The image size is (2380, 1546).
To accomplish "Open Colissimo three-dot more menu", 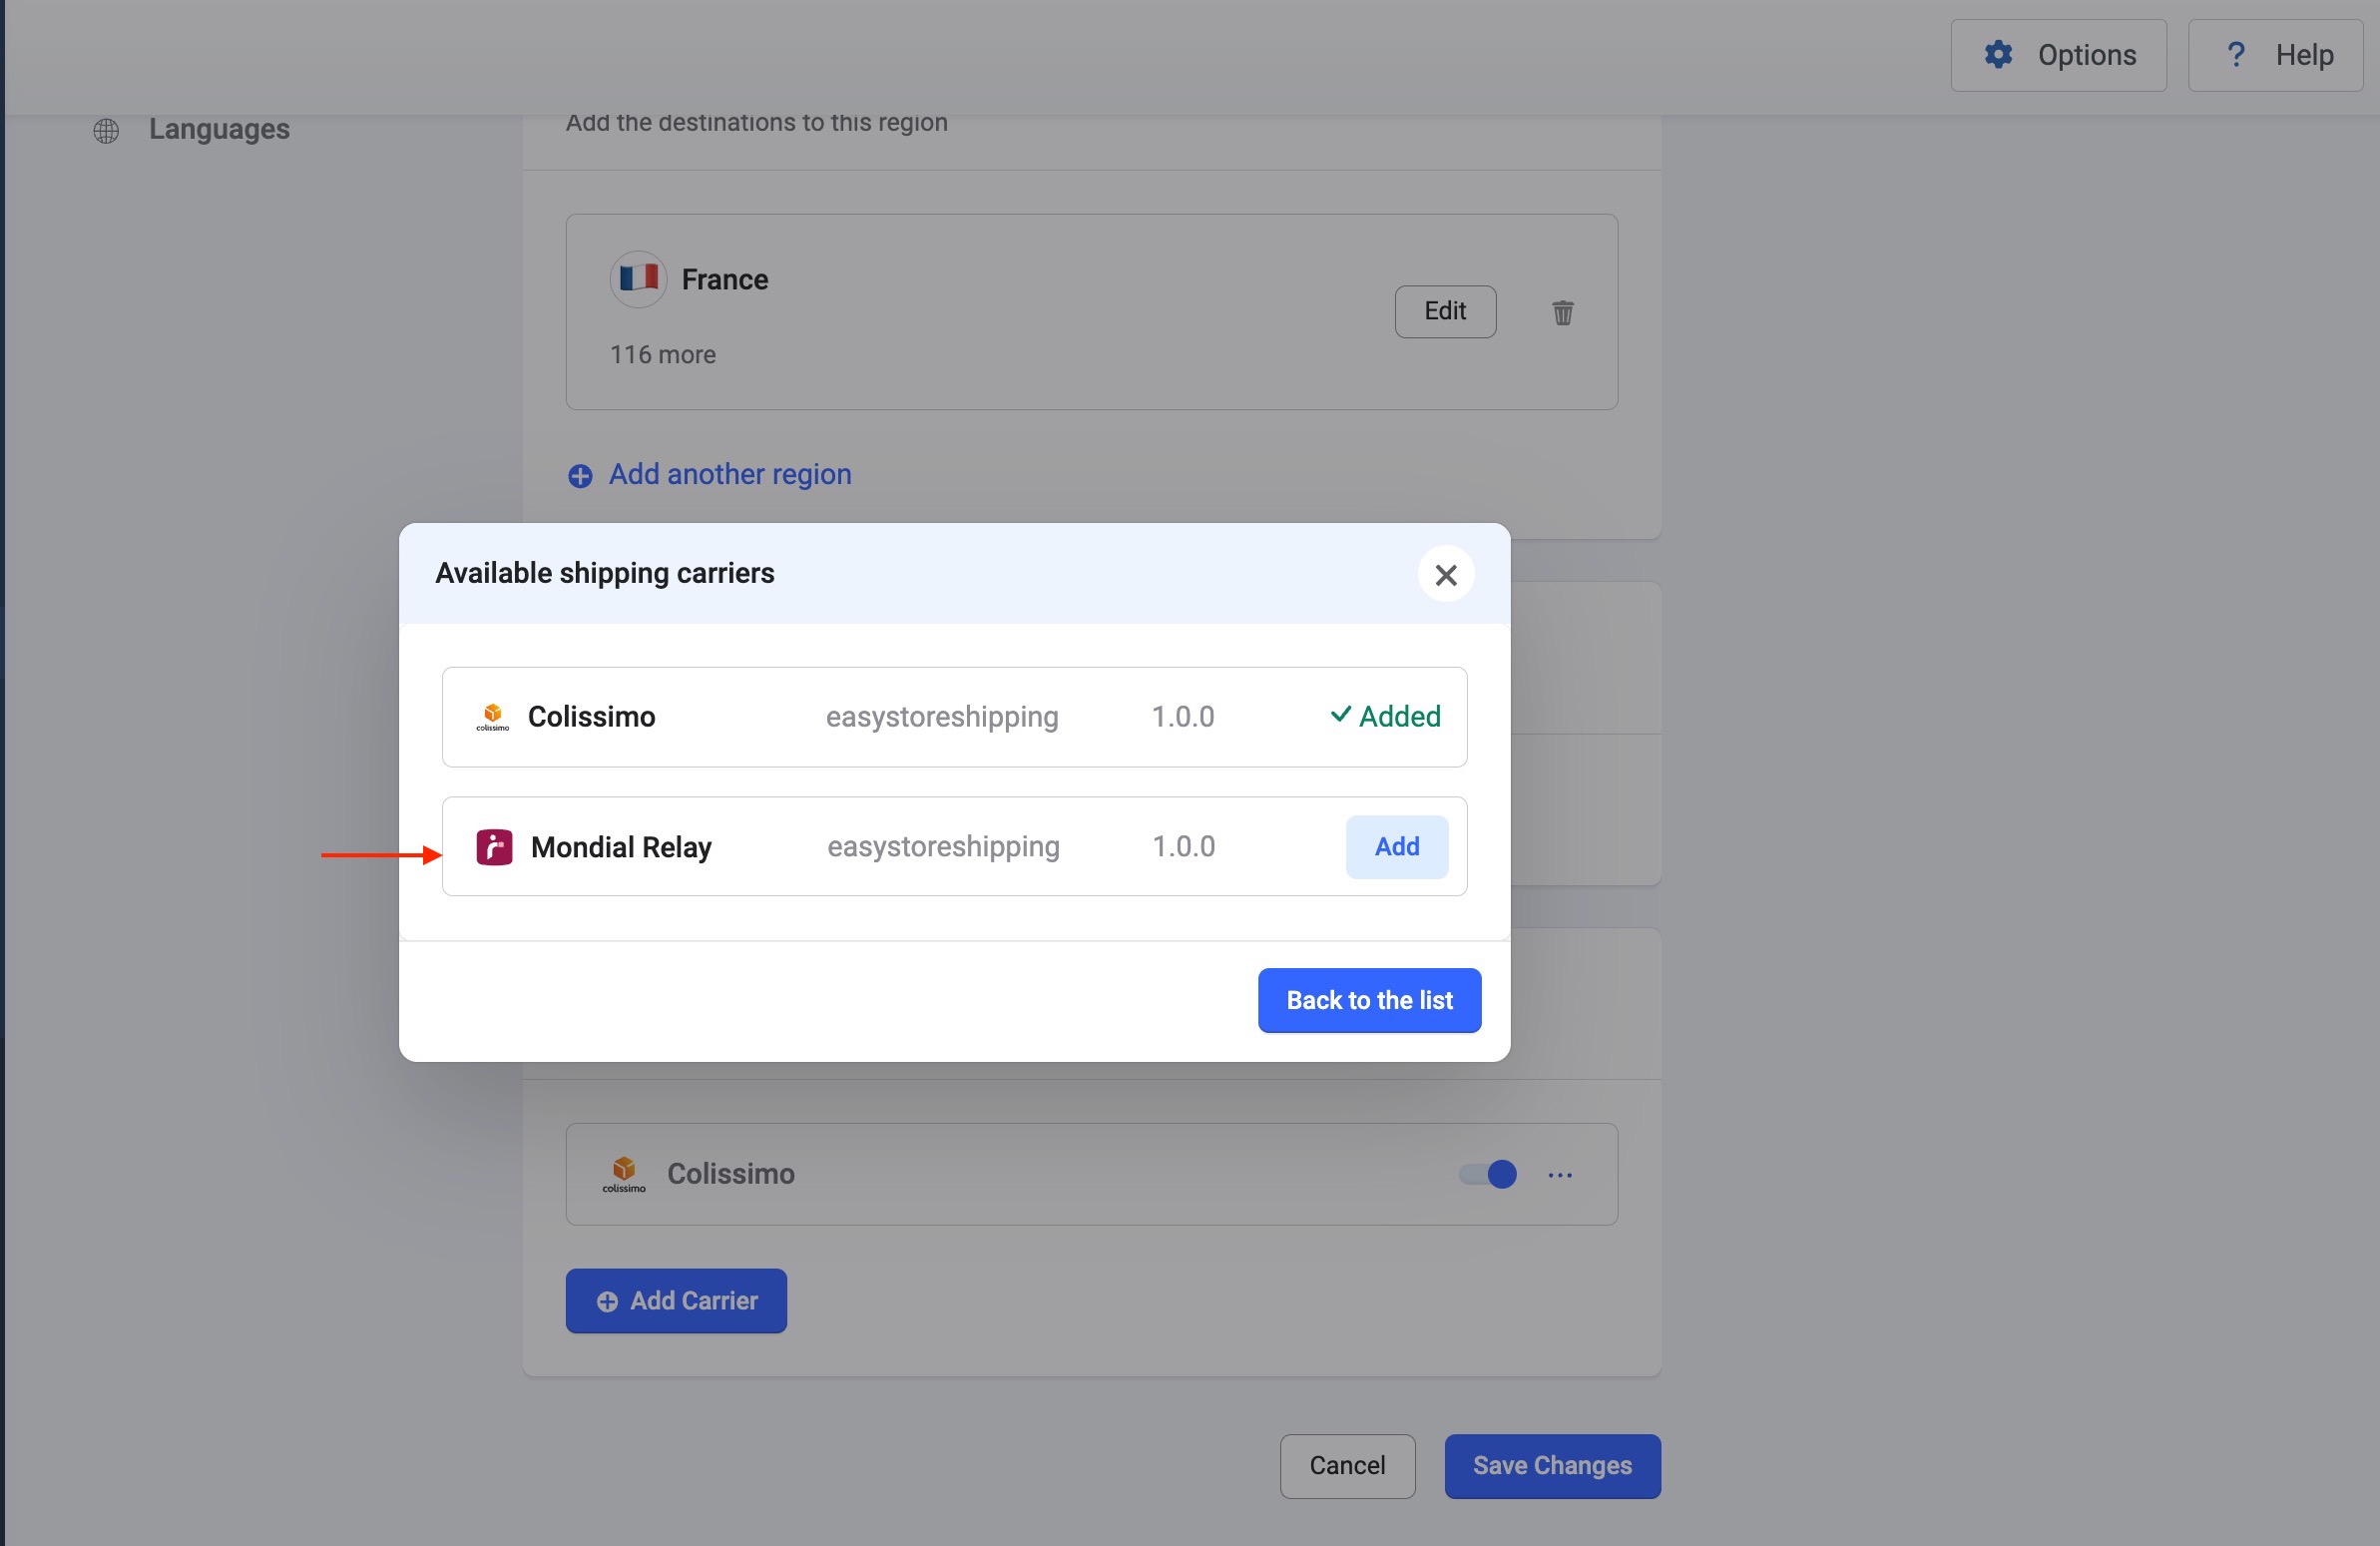I will (x=1560, y=1174).
